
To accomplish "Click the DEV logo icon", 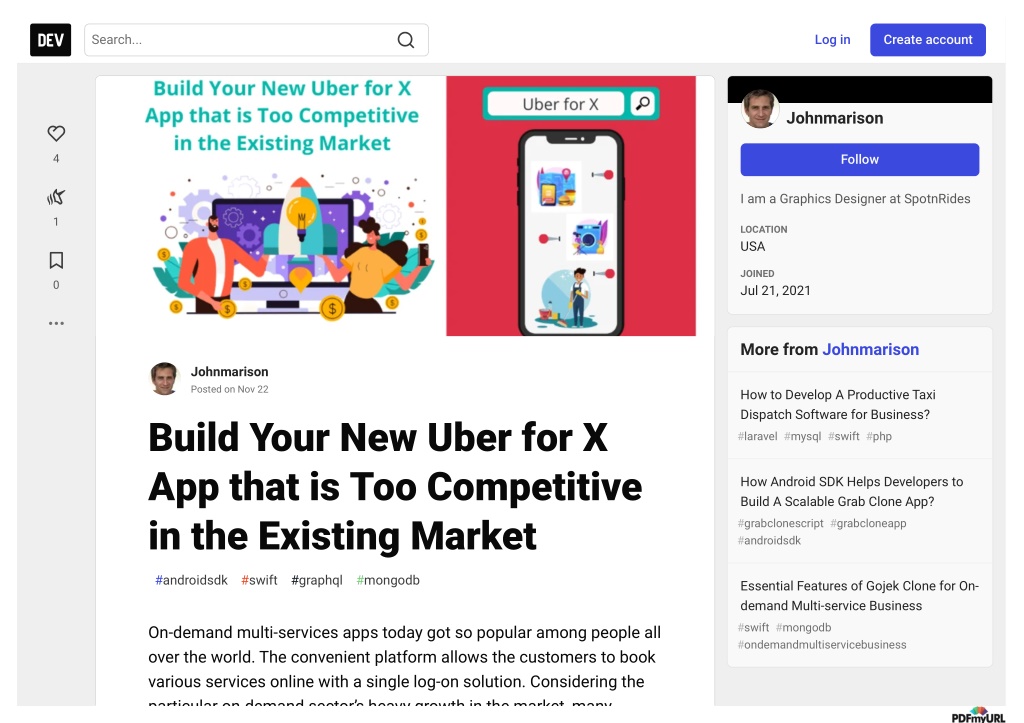I will click(50, 40).
